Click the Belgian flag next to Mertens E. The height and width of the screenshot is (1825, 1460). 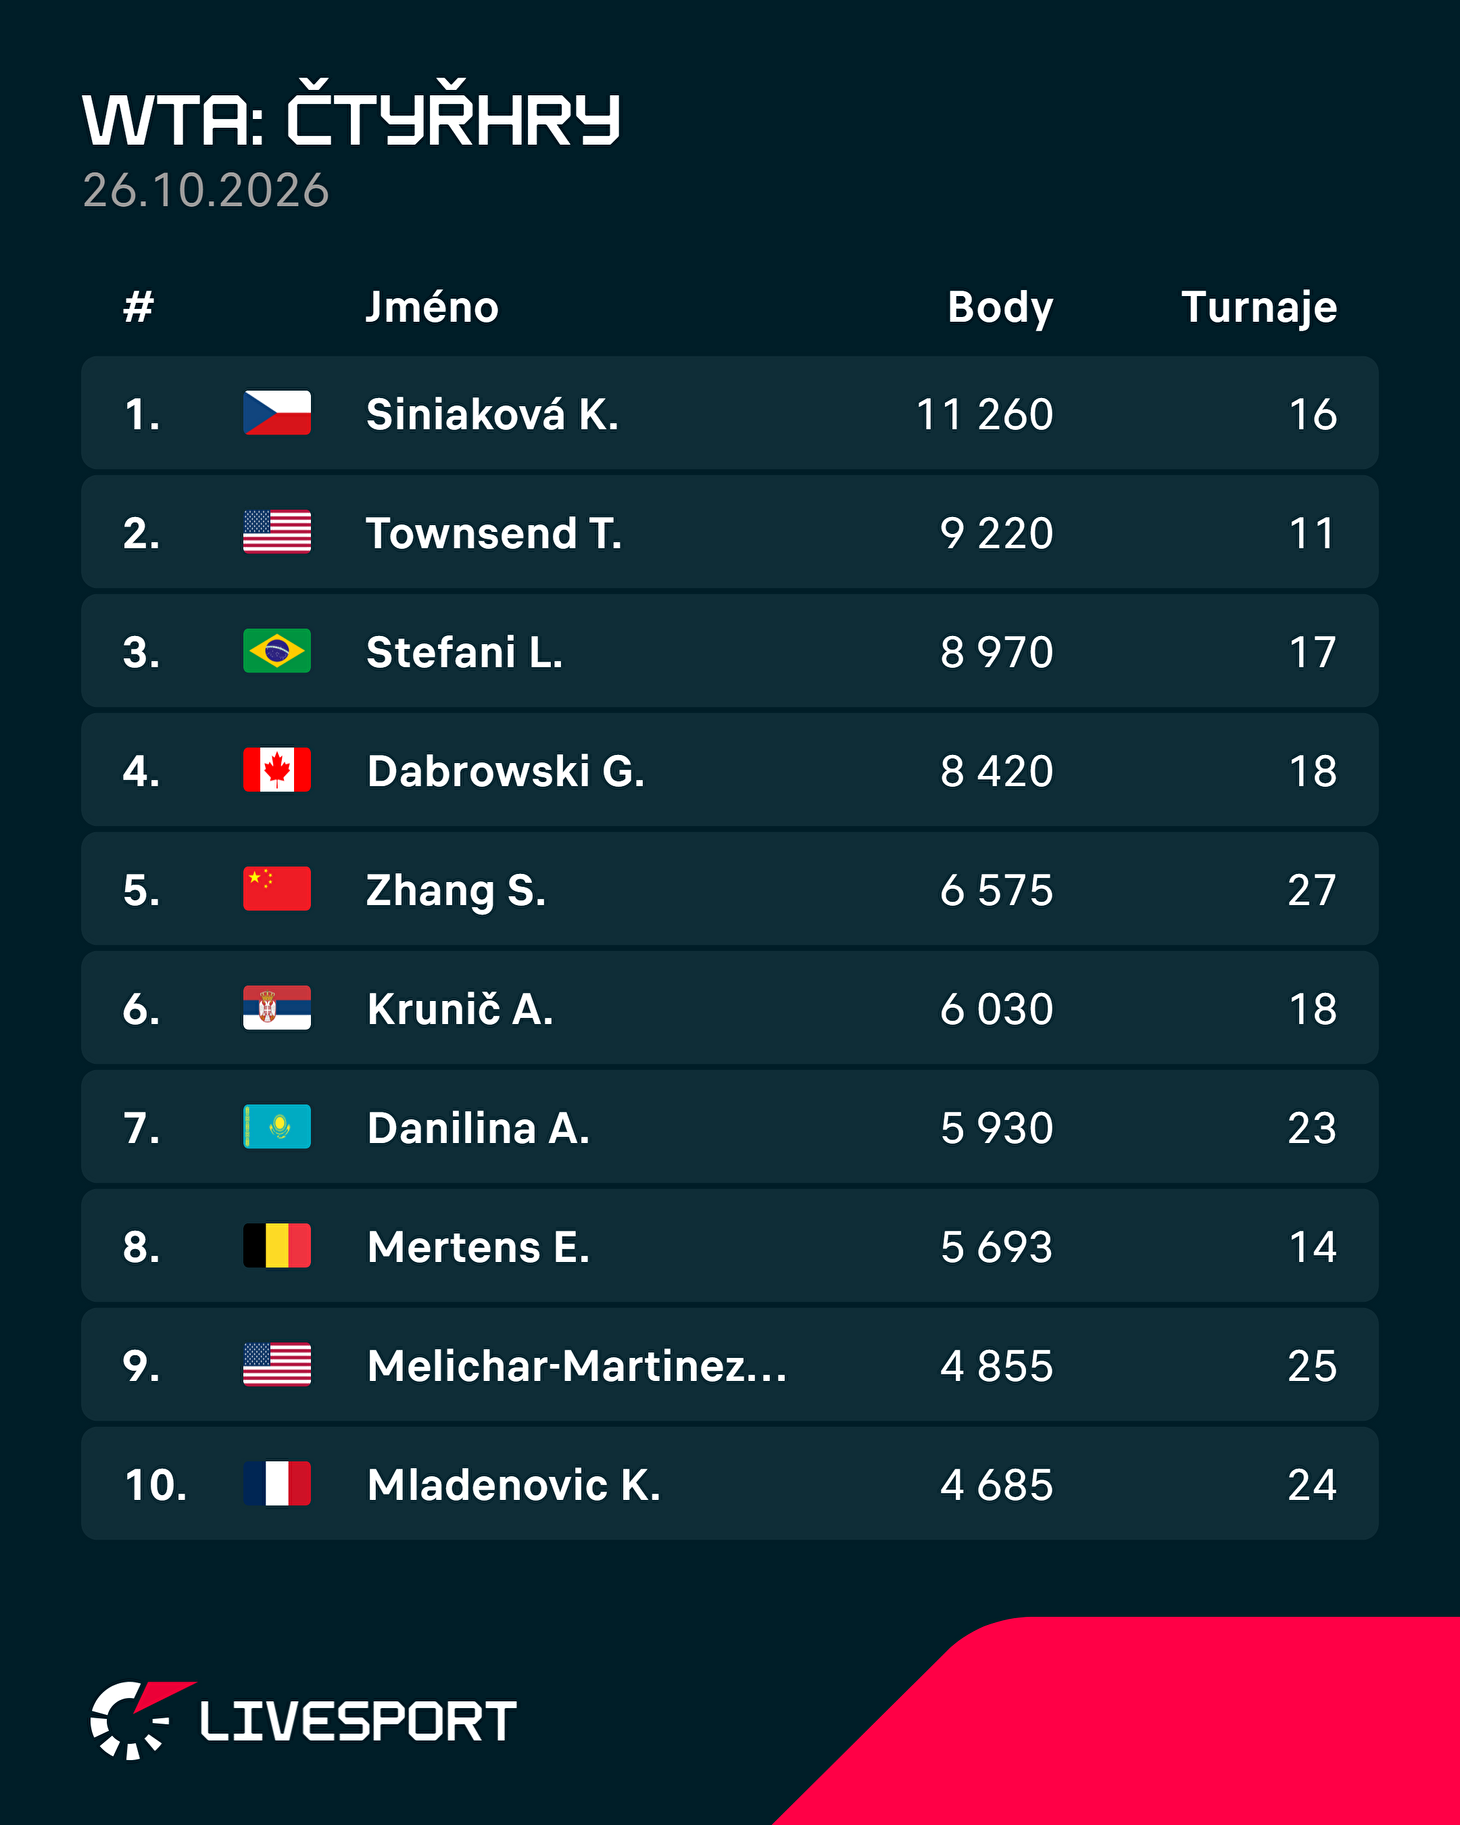tap(277, 1246)
